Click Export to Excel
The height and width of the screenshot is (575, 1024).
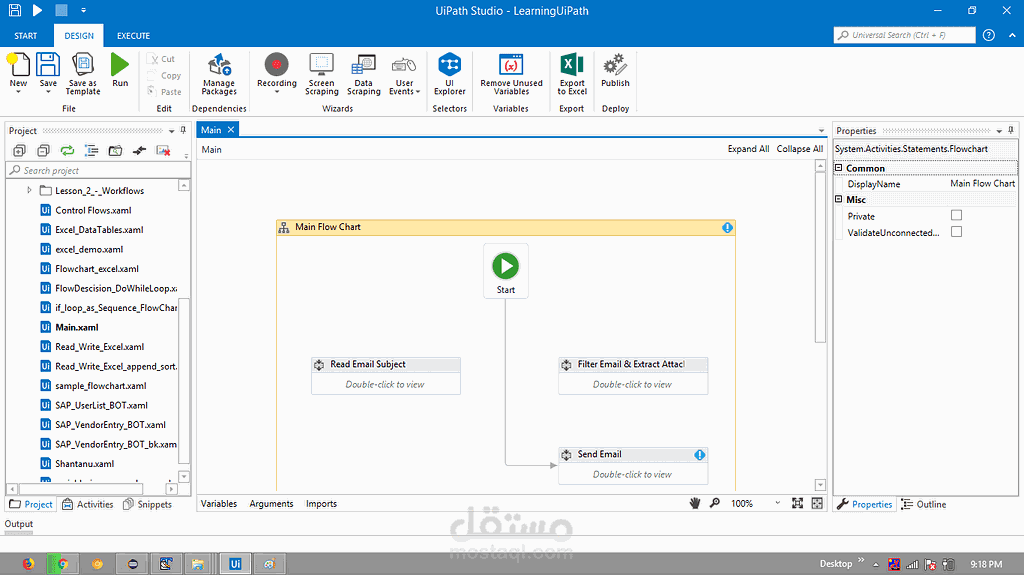[x=572, y=74]
